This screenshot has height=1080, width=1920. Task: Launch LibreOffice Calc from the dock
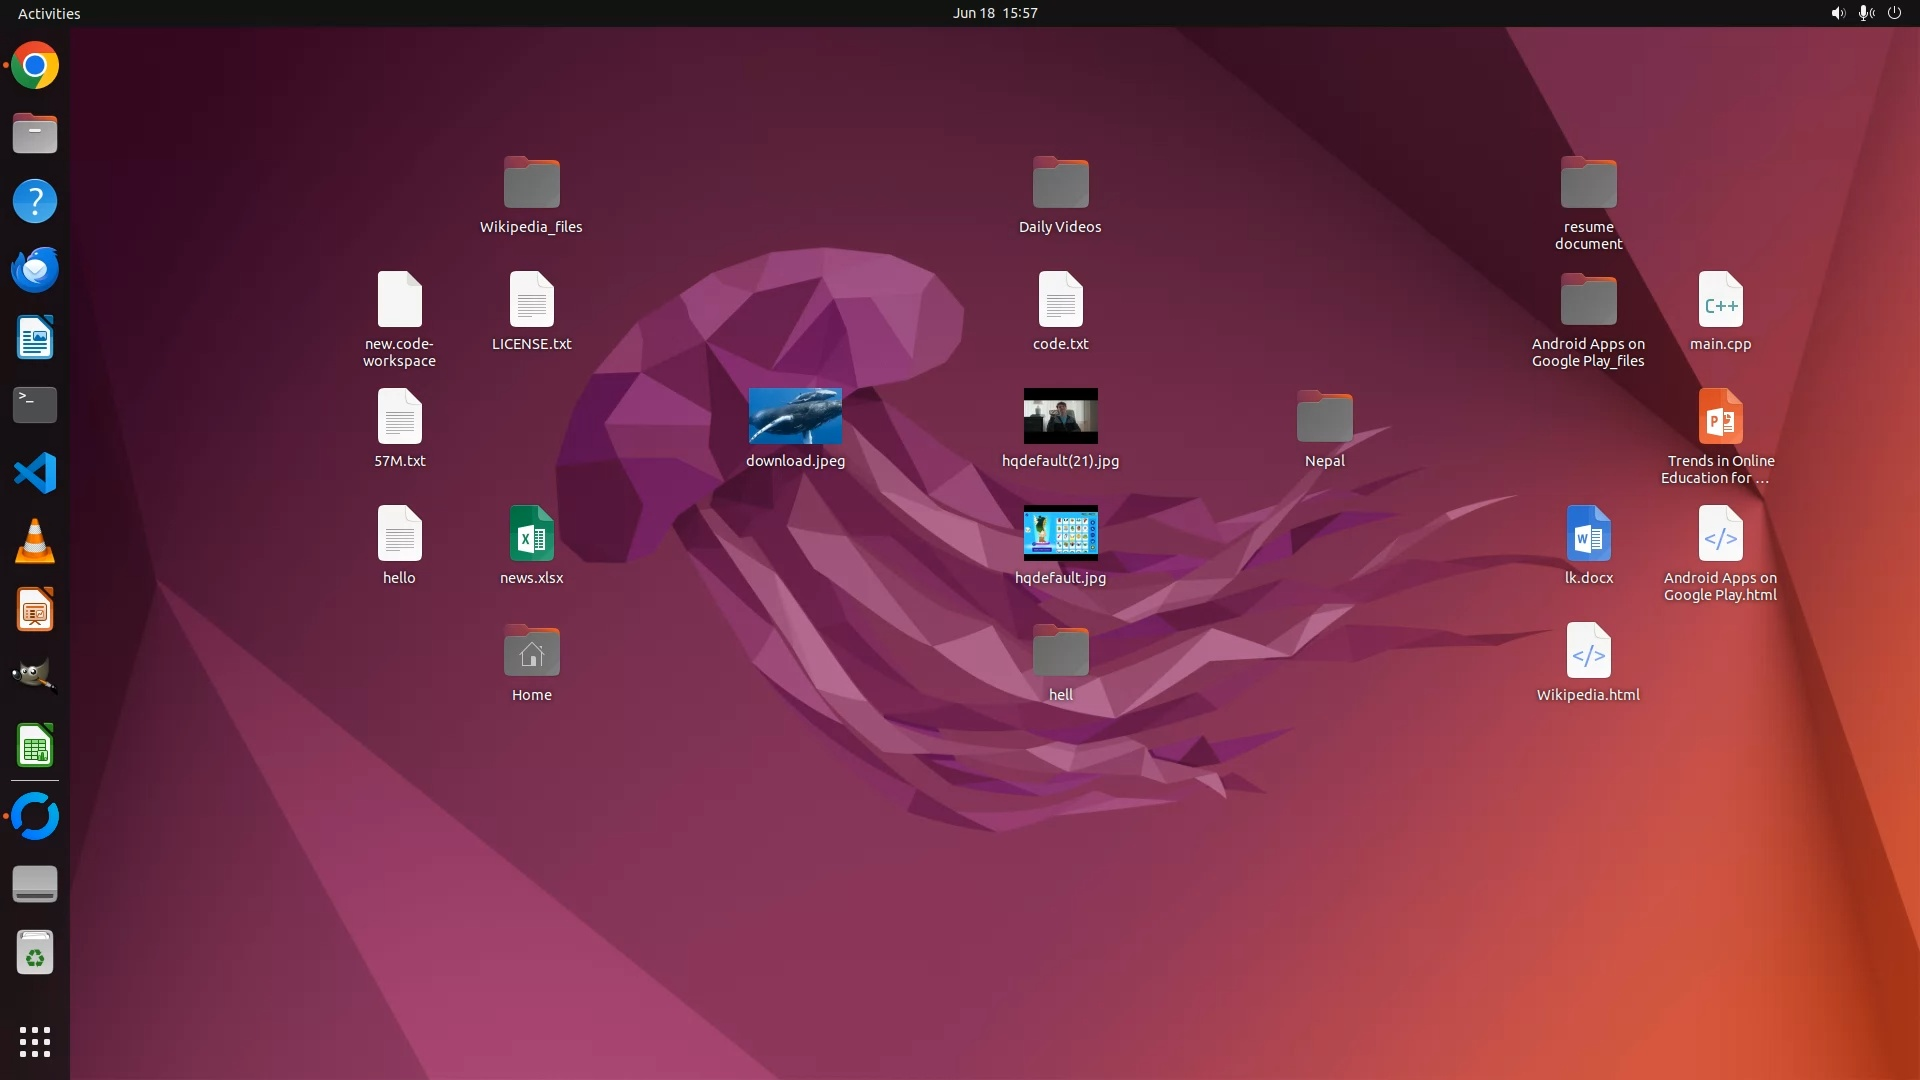coord(35,746)
